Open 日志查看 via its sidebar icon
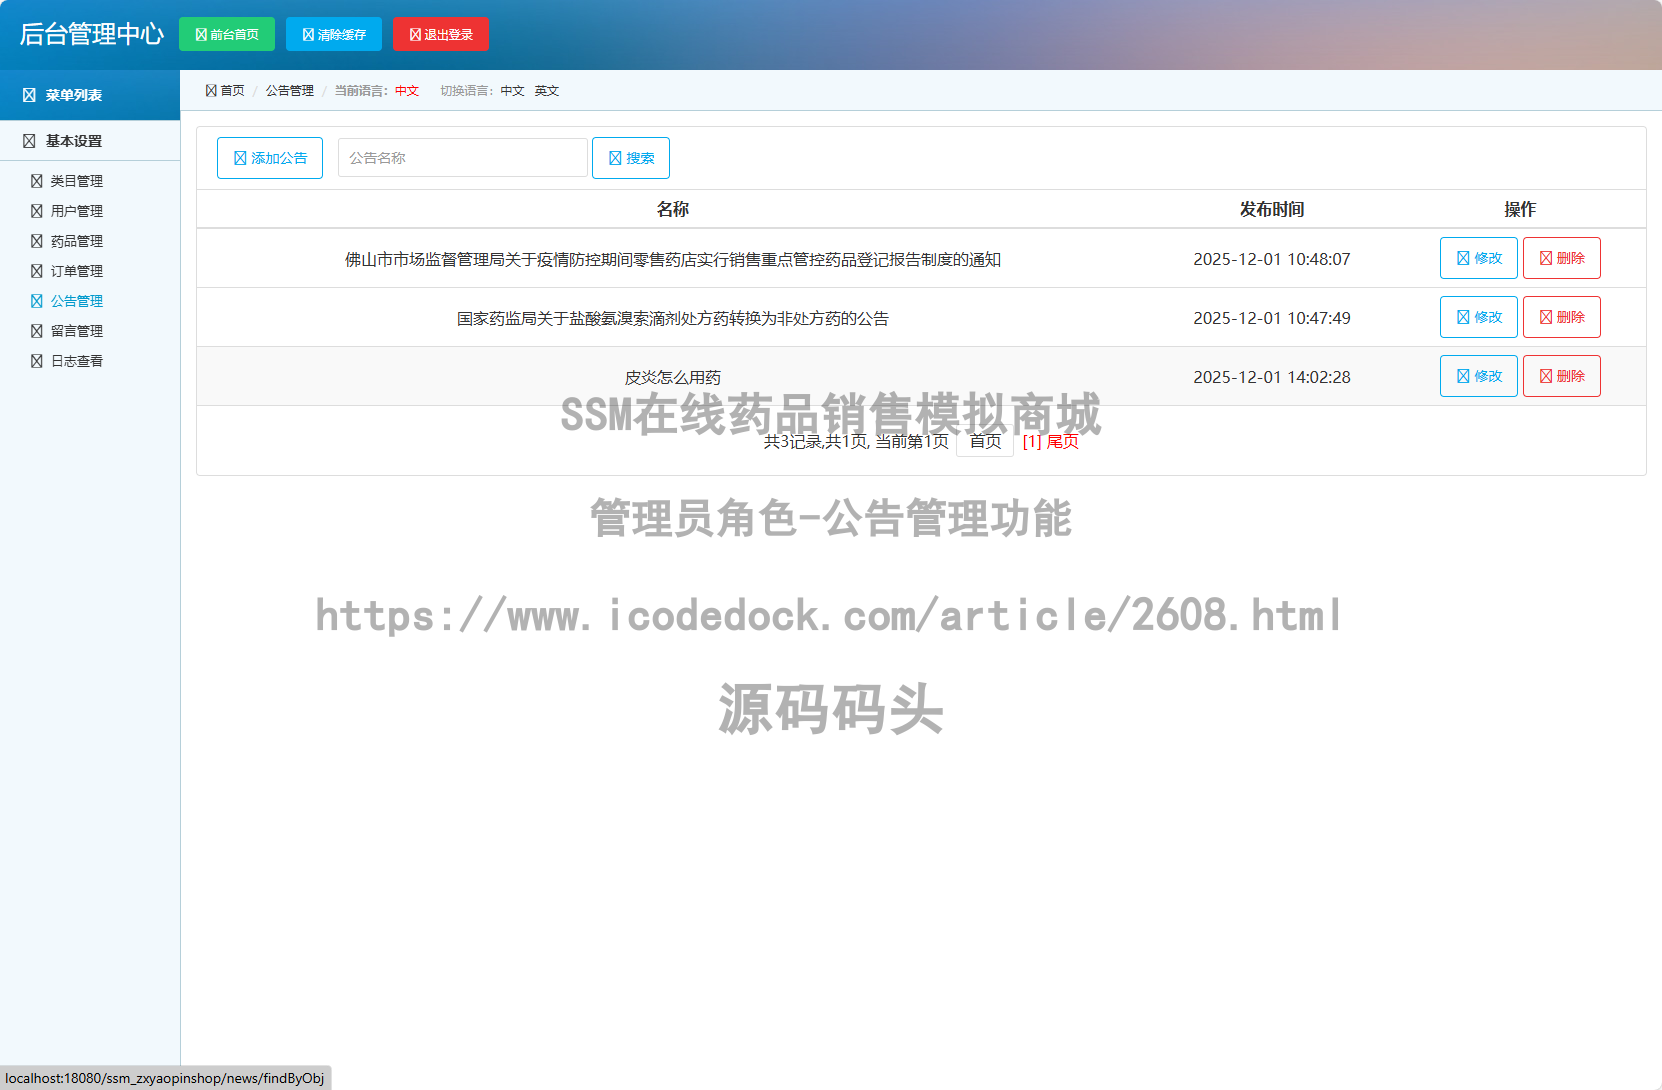The height and width of the screenshot is (1090, 1662). [35, 361]
